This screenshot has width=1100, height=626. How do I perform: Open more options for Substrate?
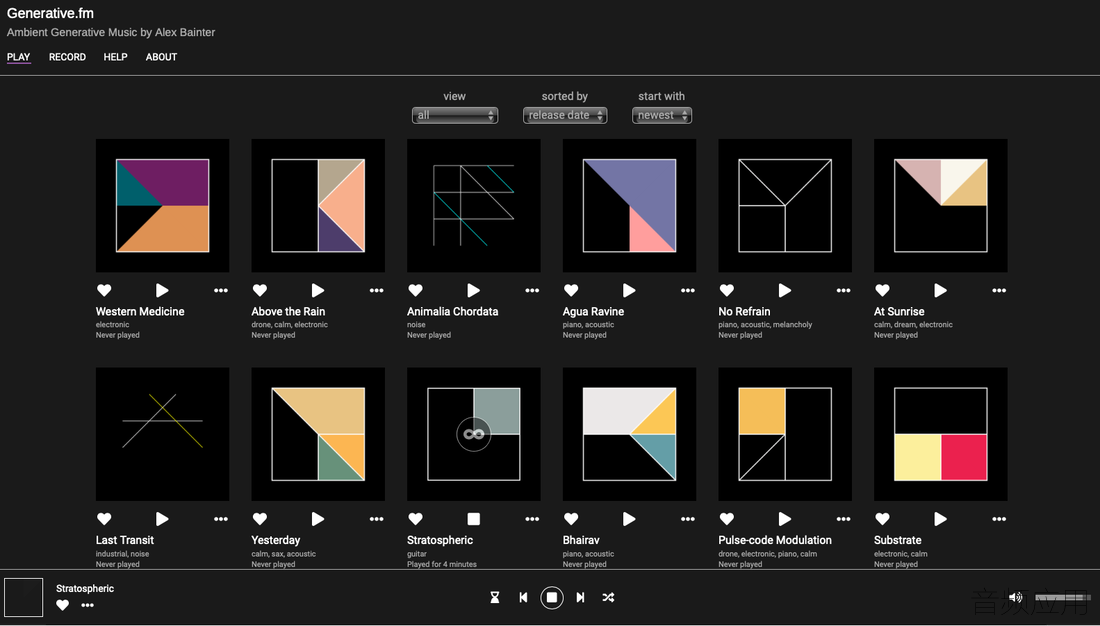[1000, 519]
